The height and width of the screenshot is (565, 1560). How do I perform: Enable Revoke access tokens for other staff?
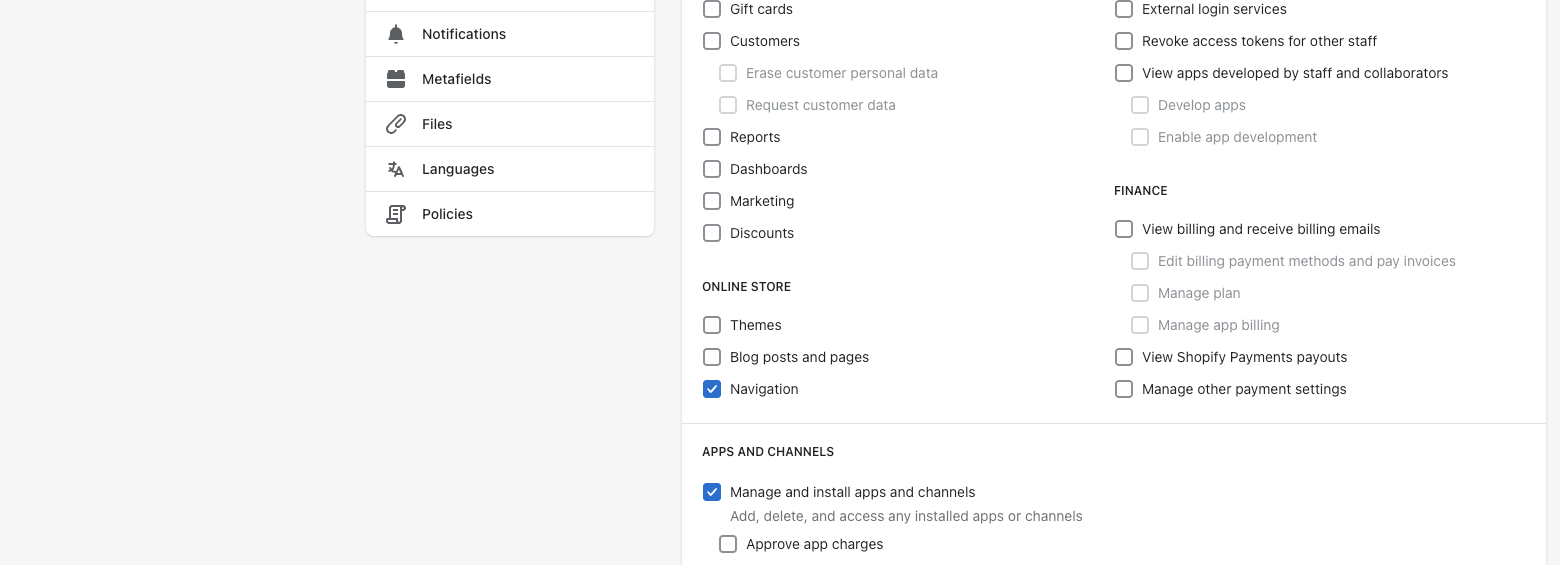[1124, 41]
